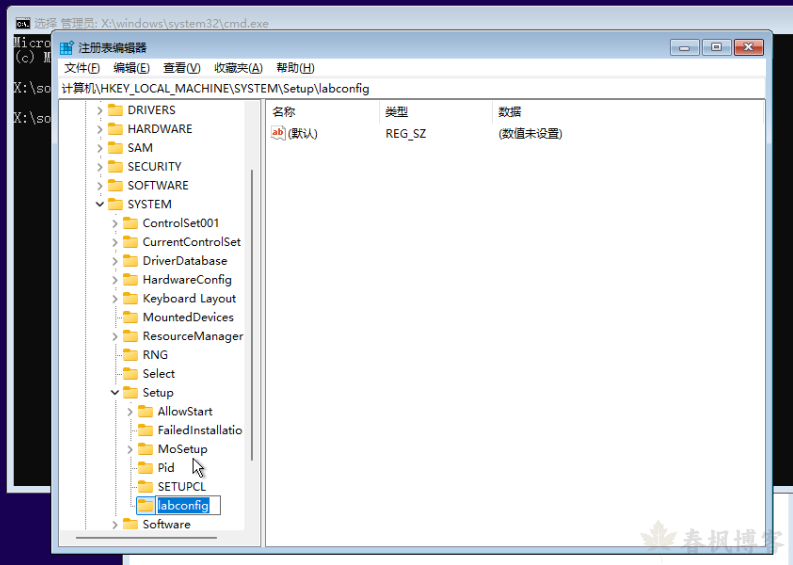Select the SETUPCL key label
Screen dimensions: 793x565
tap(182, 487)
